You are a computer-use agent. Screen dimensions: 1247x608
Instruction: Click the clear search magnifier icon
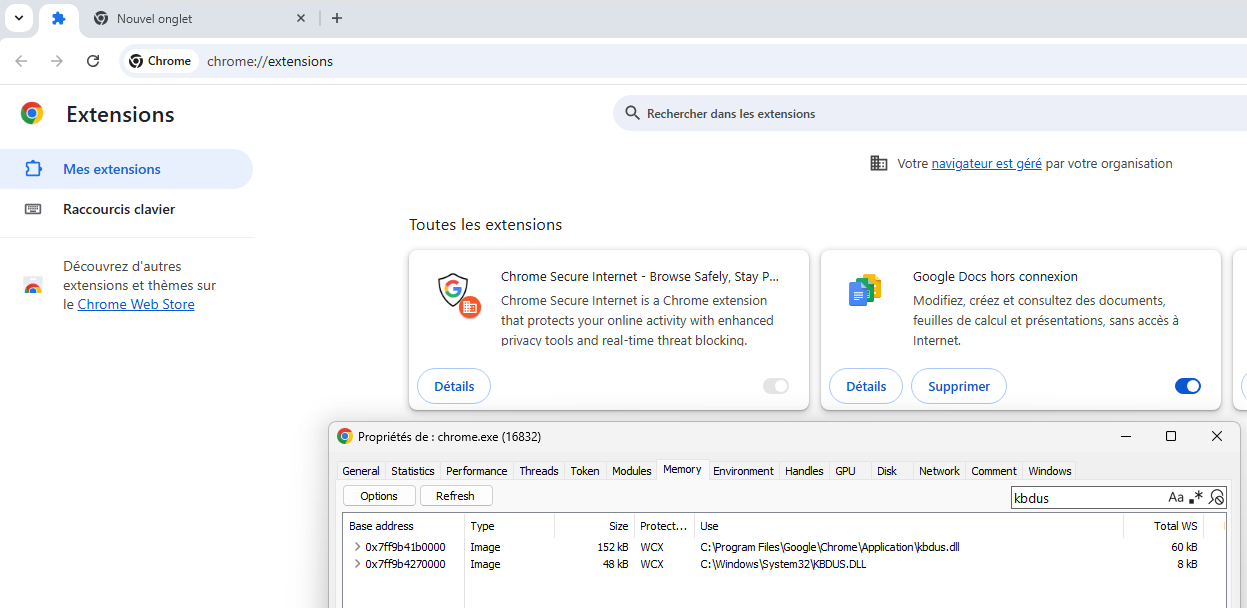coord(1216,497)
